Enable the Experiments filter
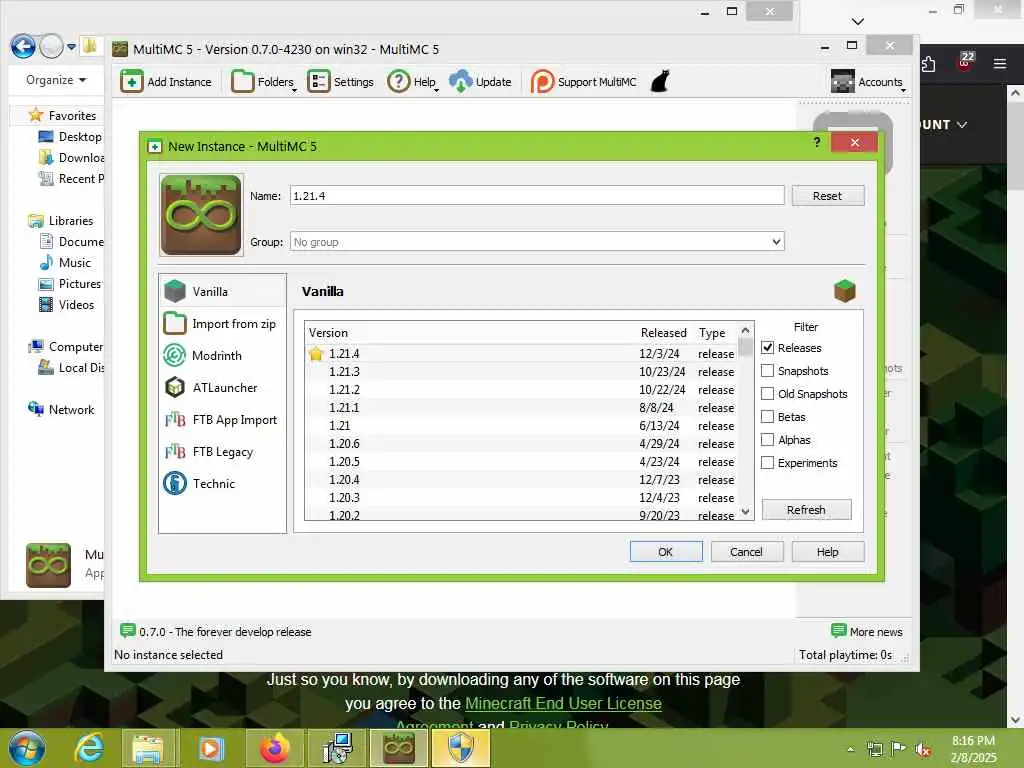Viewport: 1024px width, 768px height. click(768, 462)
